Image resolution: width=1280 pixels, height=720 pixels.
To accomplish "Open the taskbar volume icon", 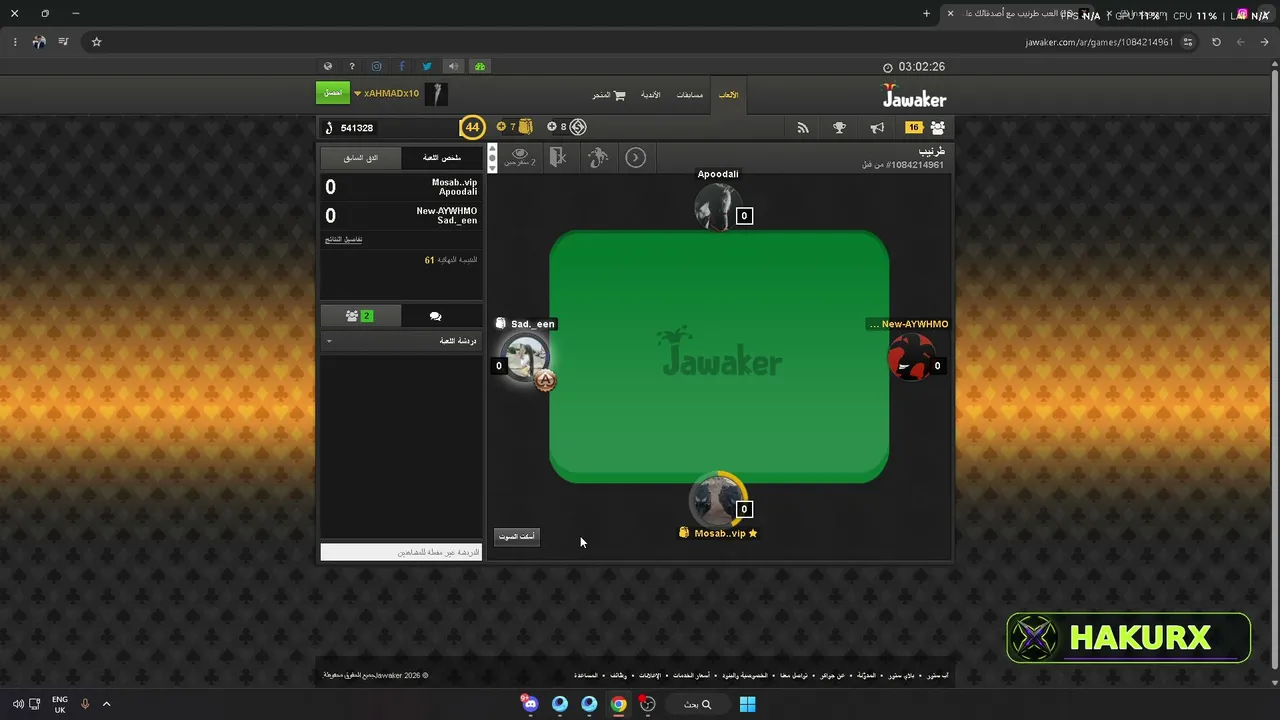I will [18, 704].
